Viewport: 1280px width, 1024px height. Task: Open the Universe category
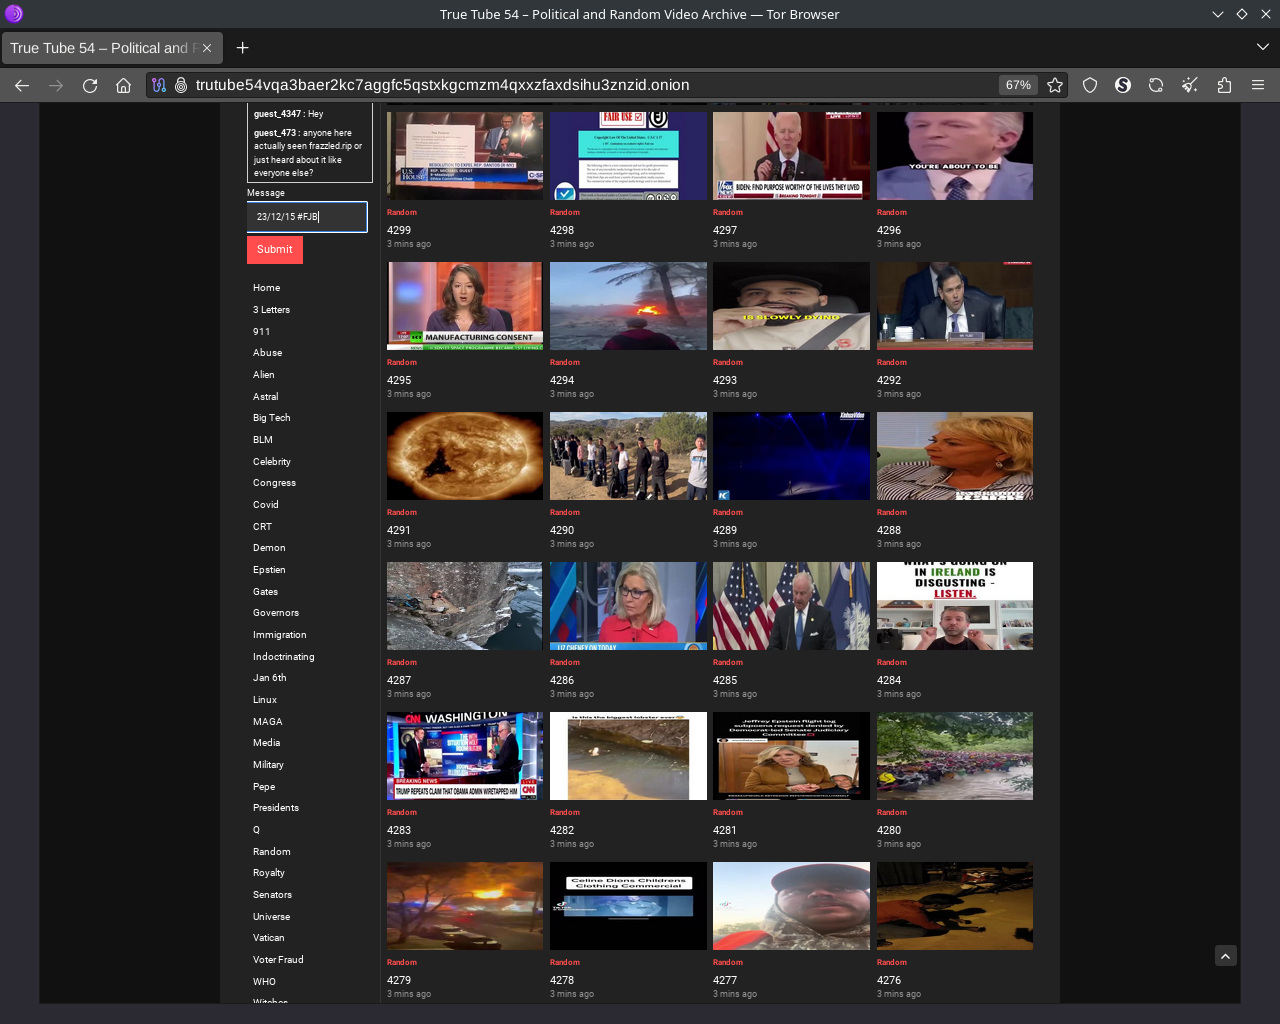pyautogui.click(x=272, y=917)
